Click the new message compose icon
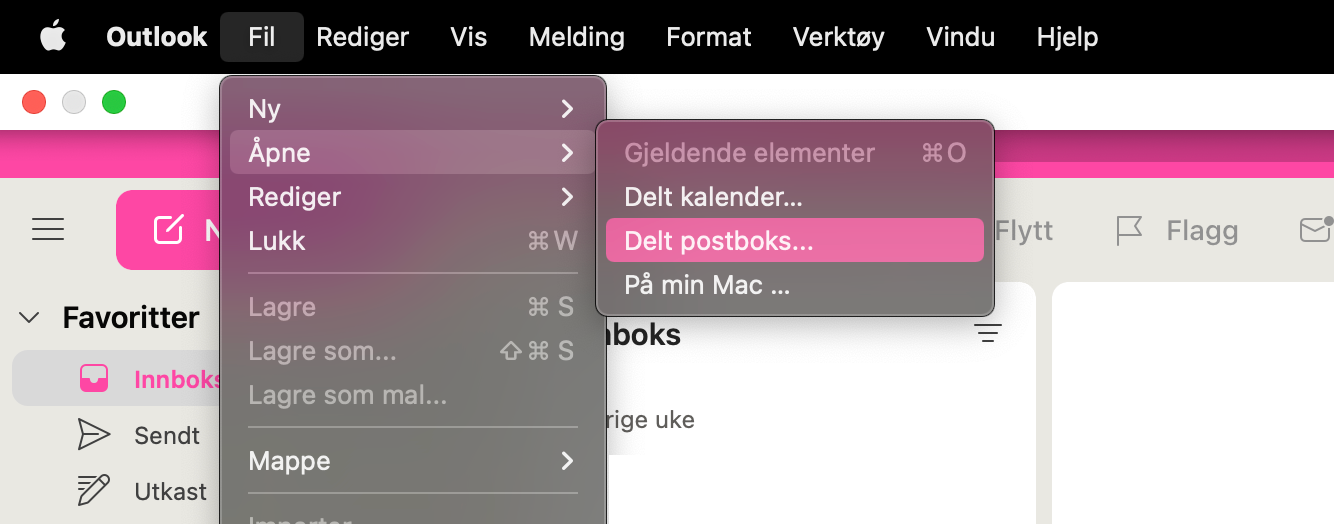This screenshot has height=524, width=1334. click(x=168, y=230)
